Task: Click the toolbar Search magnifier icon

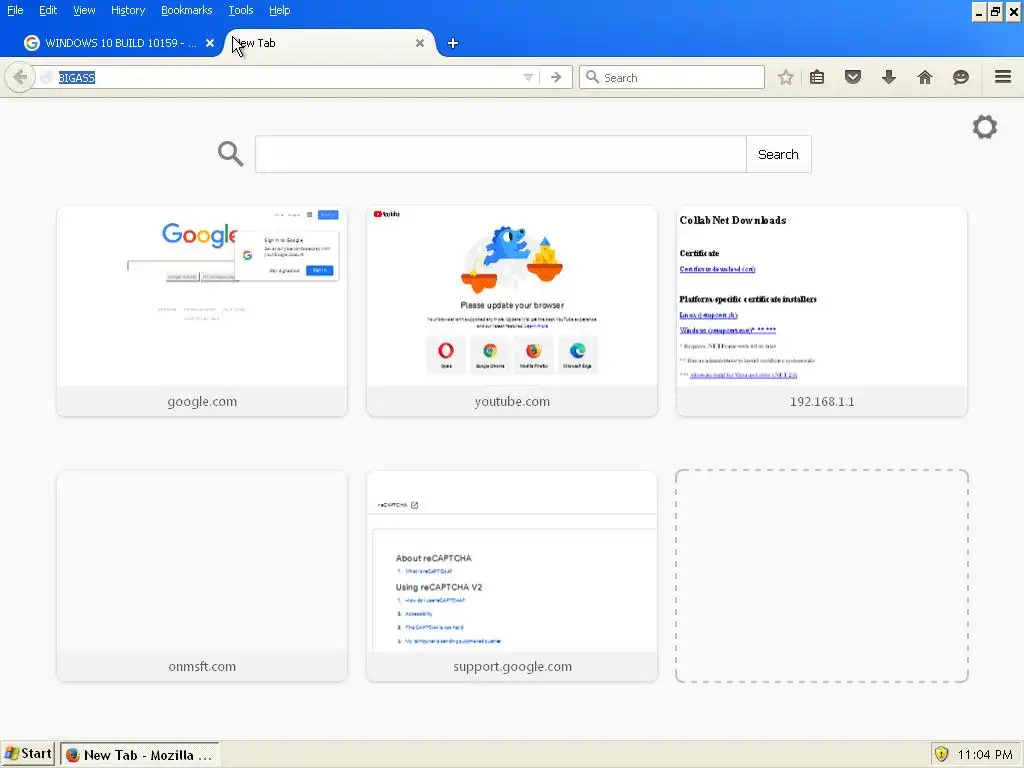Action: [x=592, y=77]
